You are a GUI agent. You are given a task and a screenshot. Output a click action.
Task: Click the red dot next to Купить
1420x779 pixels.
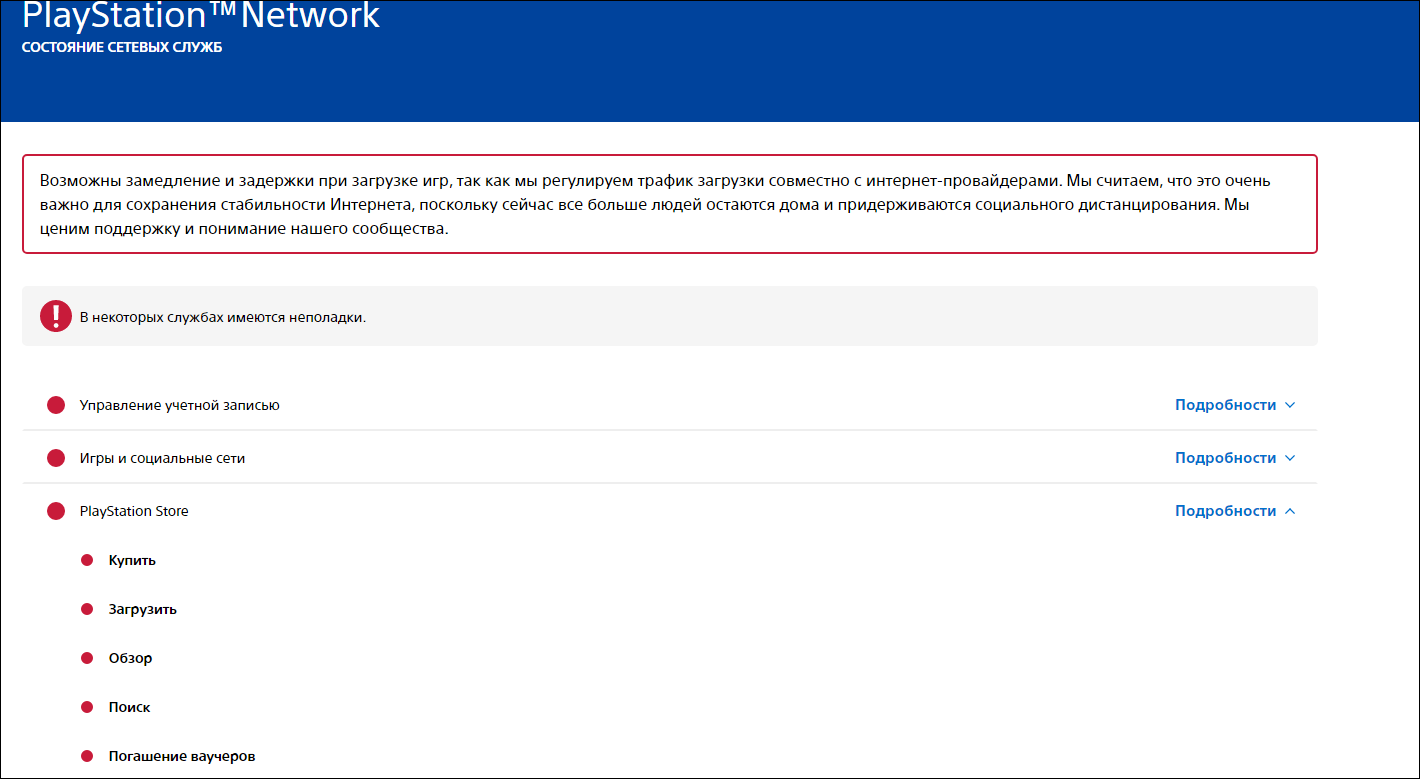click(87, 560)
